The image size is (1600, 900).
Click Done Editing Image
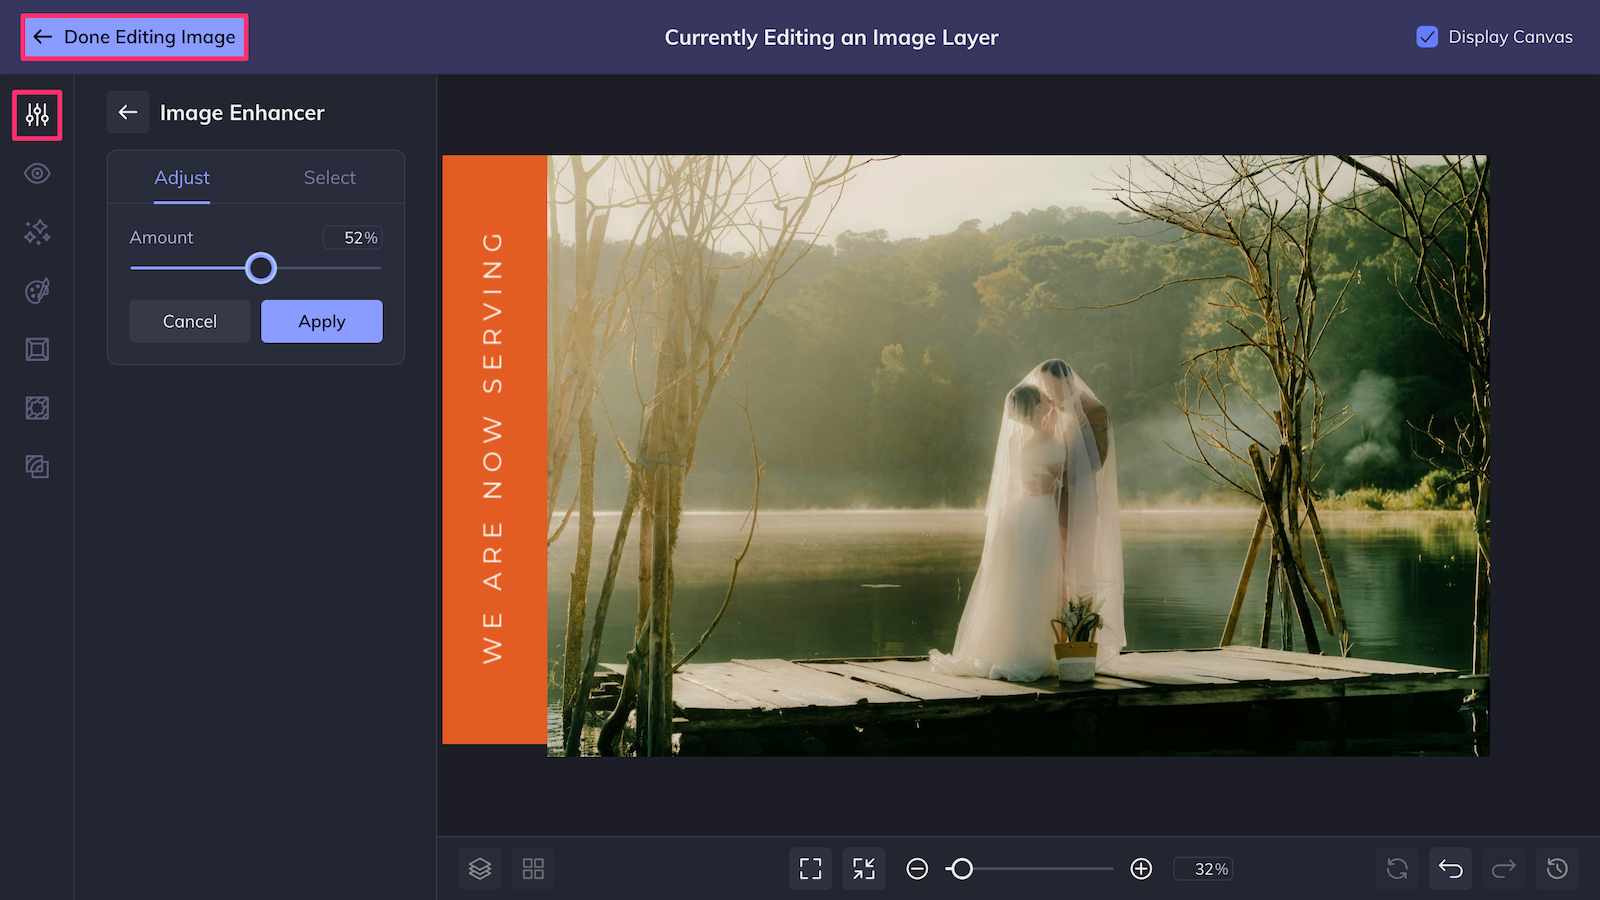(x=133, y=37)
